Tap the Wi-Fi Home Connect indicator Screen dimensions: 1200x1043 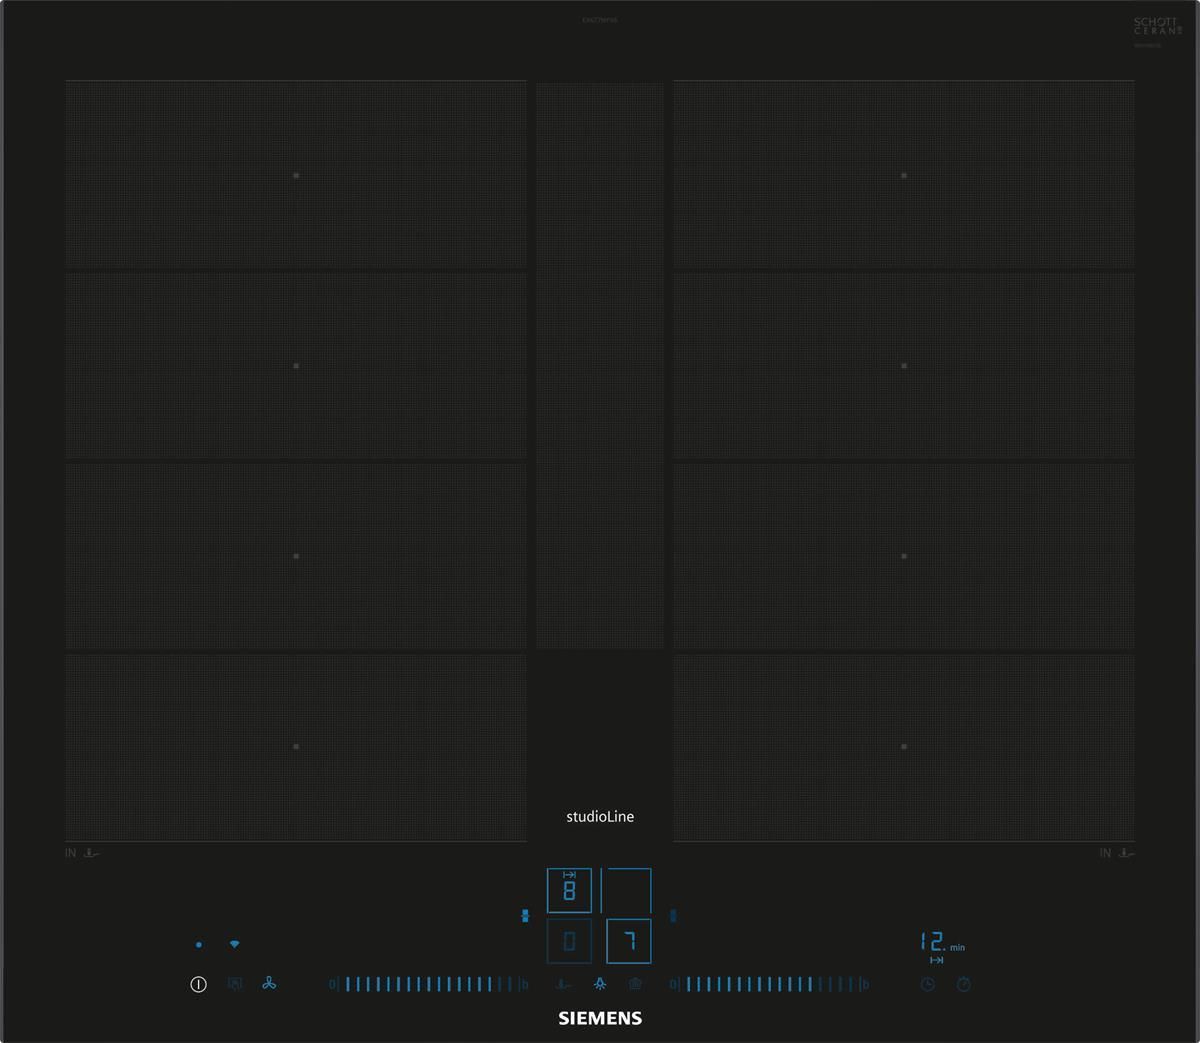point(235,944)
